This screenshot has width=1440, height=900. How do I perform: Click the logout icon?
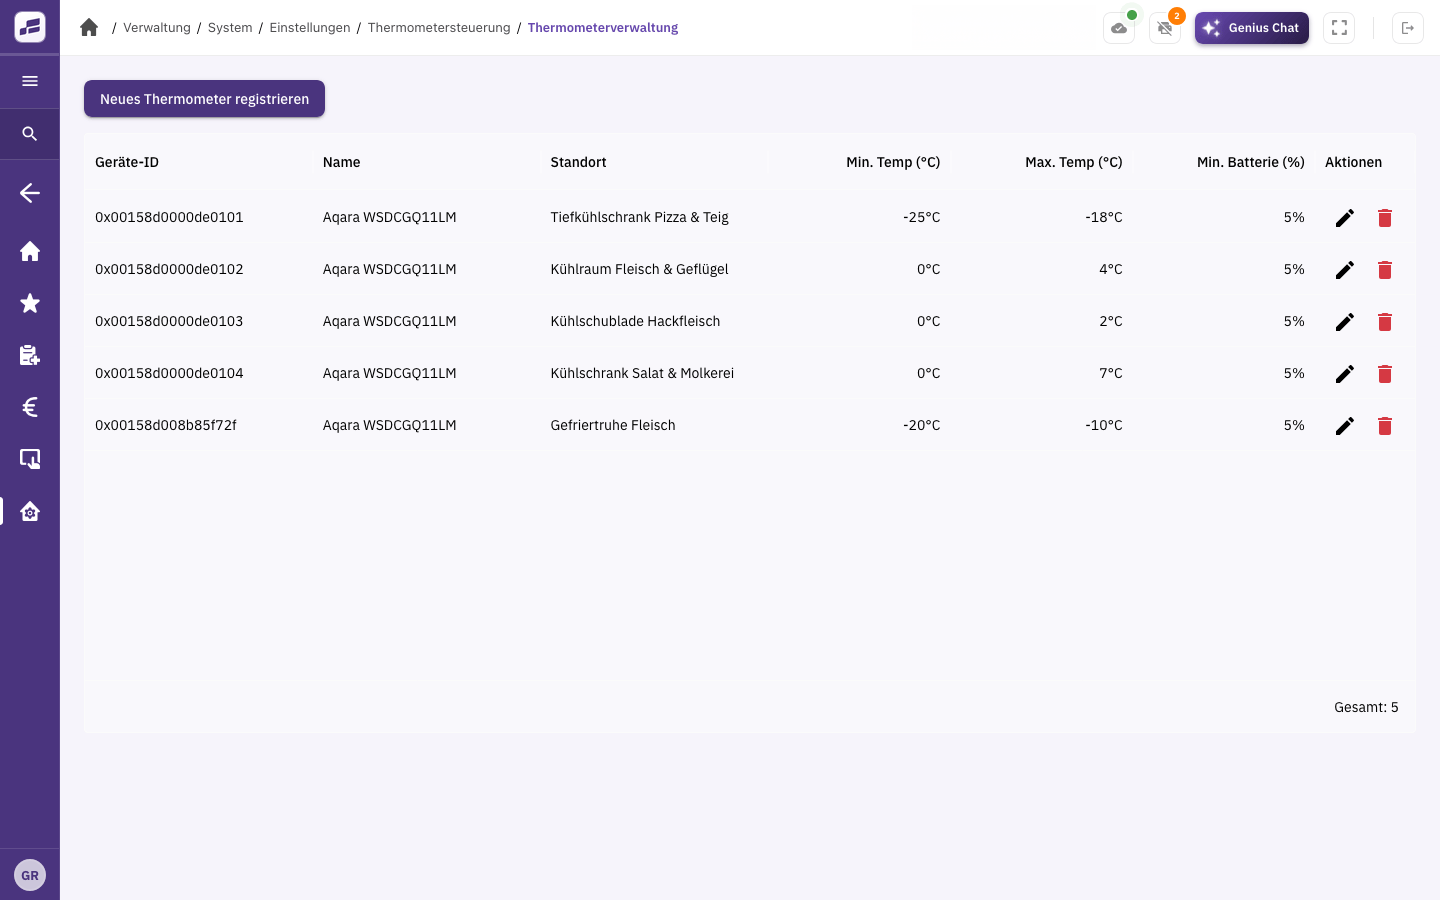pos(1408,28)
